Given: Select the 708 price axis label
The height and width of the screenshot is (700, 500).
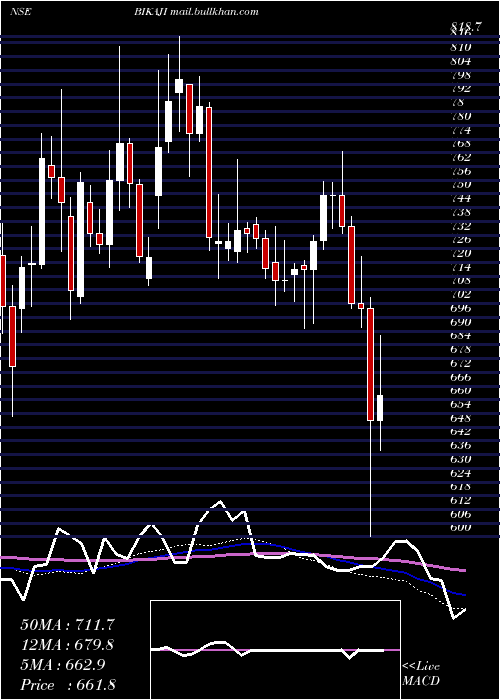Looking at the screenshot, I should point(462,280).
